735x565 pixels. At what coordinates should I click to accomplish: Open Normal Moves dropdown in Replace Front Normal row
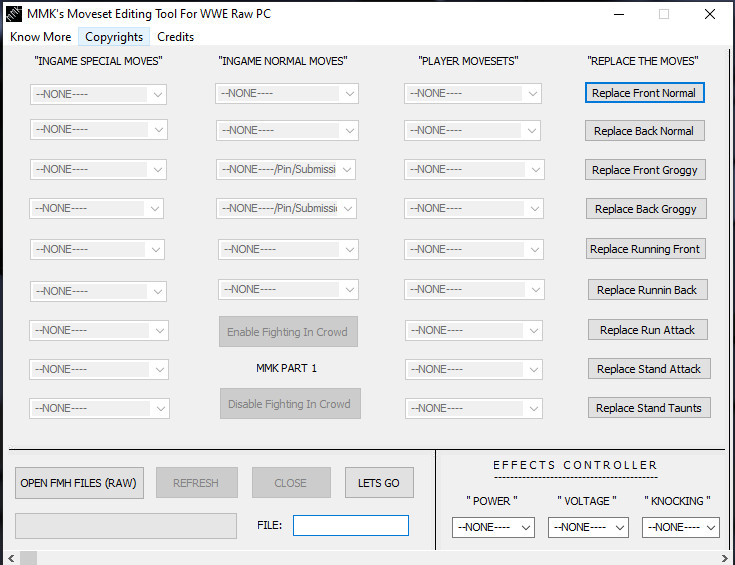pyautogui.click(x=287, y=93)
